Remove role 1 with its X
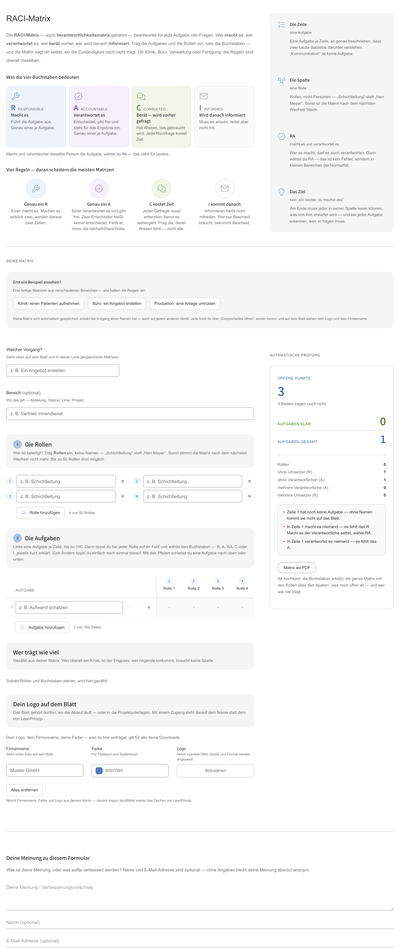Screen dimensions: 400x948 pos(123,481)
